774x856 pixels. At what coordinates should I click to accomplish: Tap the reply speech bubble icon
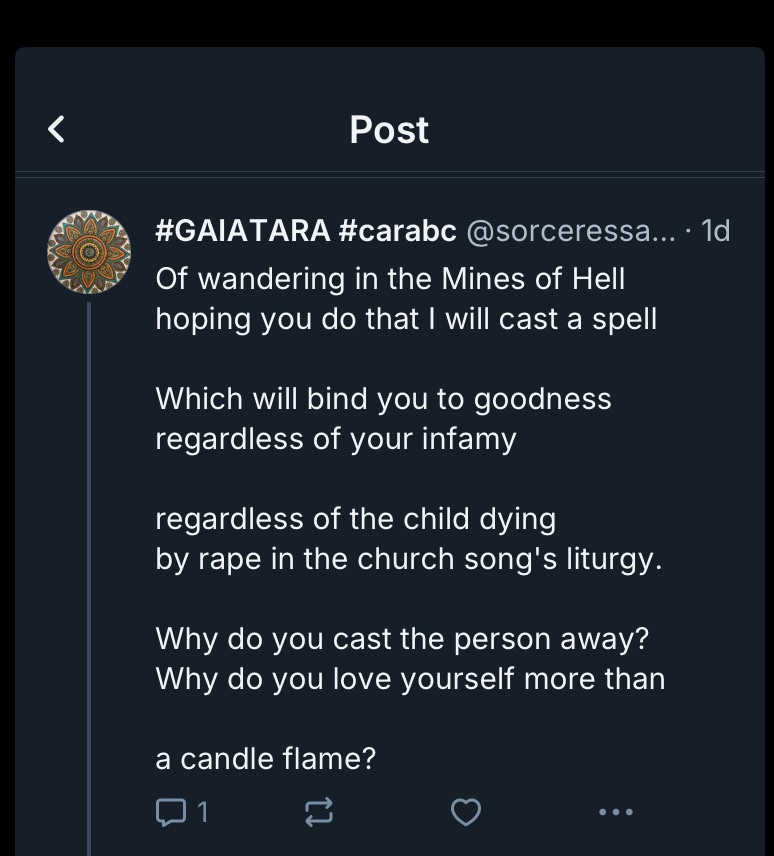tap(171, 812)
